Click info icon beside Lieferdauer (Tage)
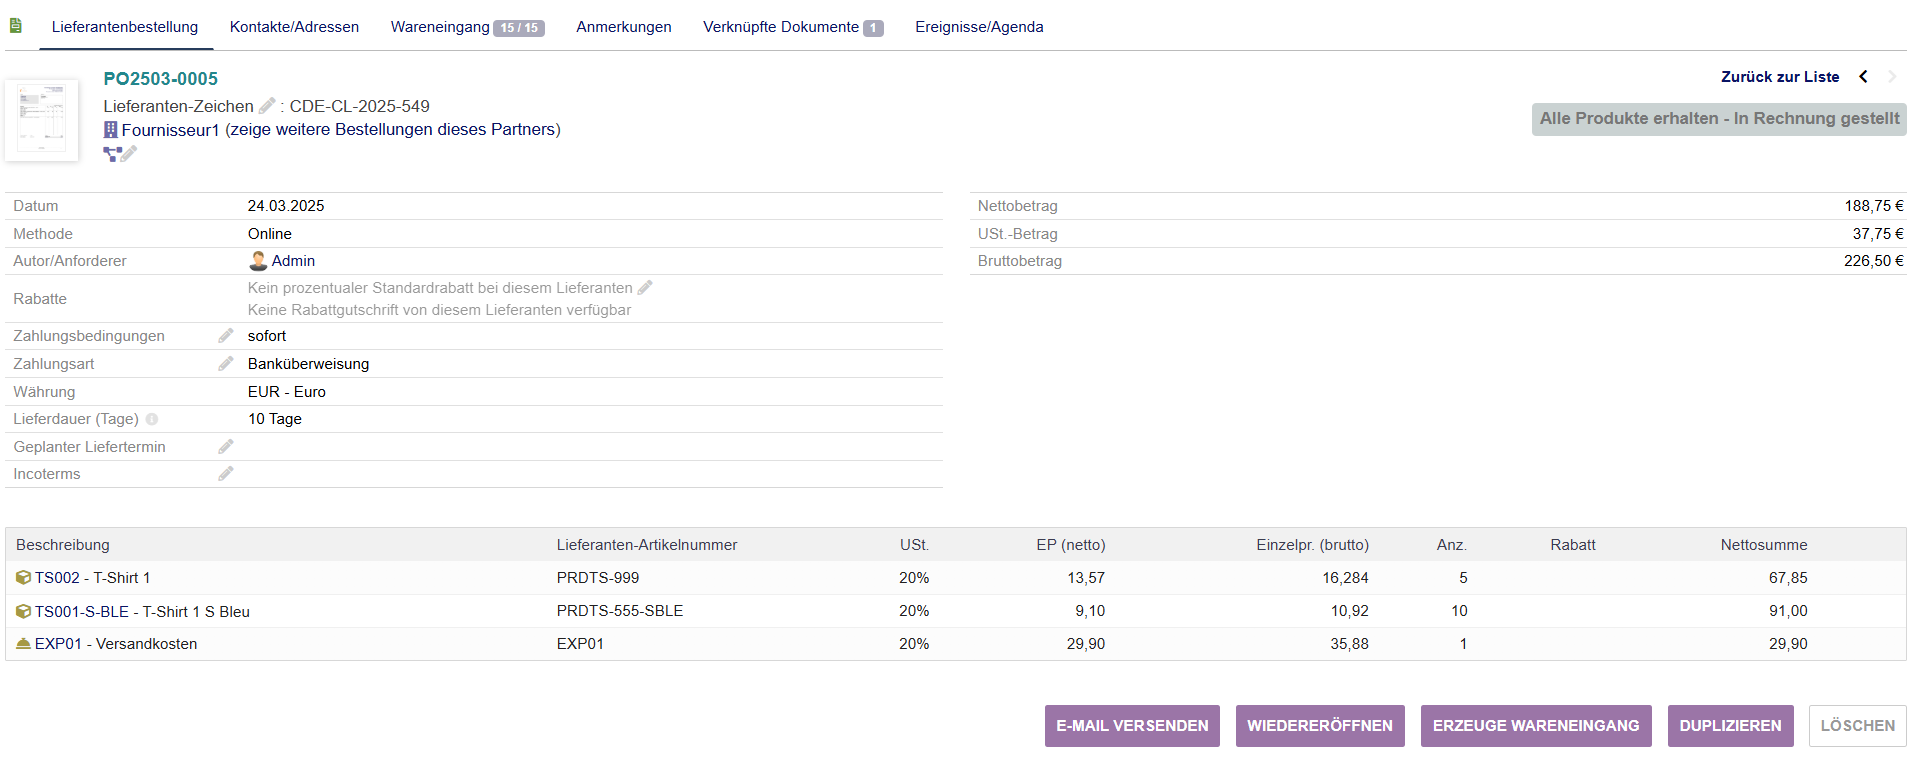Viewport: 1922px width, 774px height. (152, 420)
